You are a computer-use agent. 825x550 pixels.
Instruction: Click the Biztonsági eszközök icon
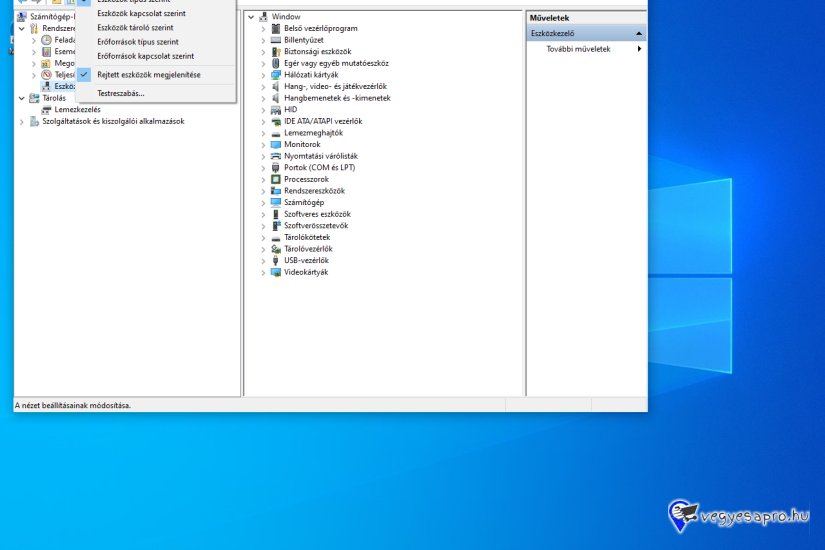point(276,51)
